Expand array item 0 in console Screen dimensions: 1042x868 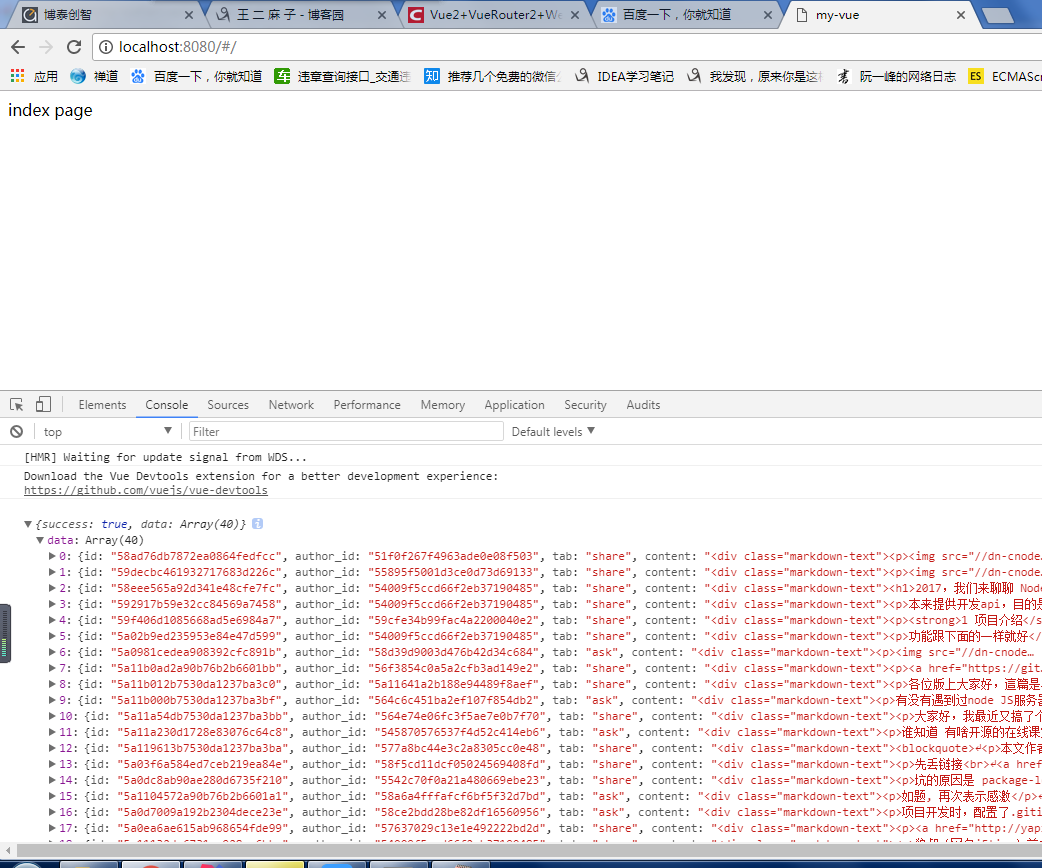(x=52, y=556)
